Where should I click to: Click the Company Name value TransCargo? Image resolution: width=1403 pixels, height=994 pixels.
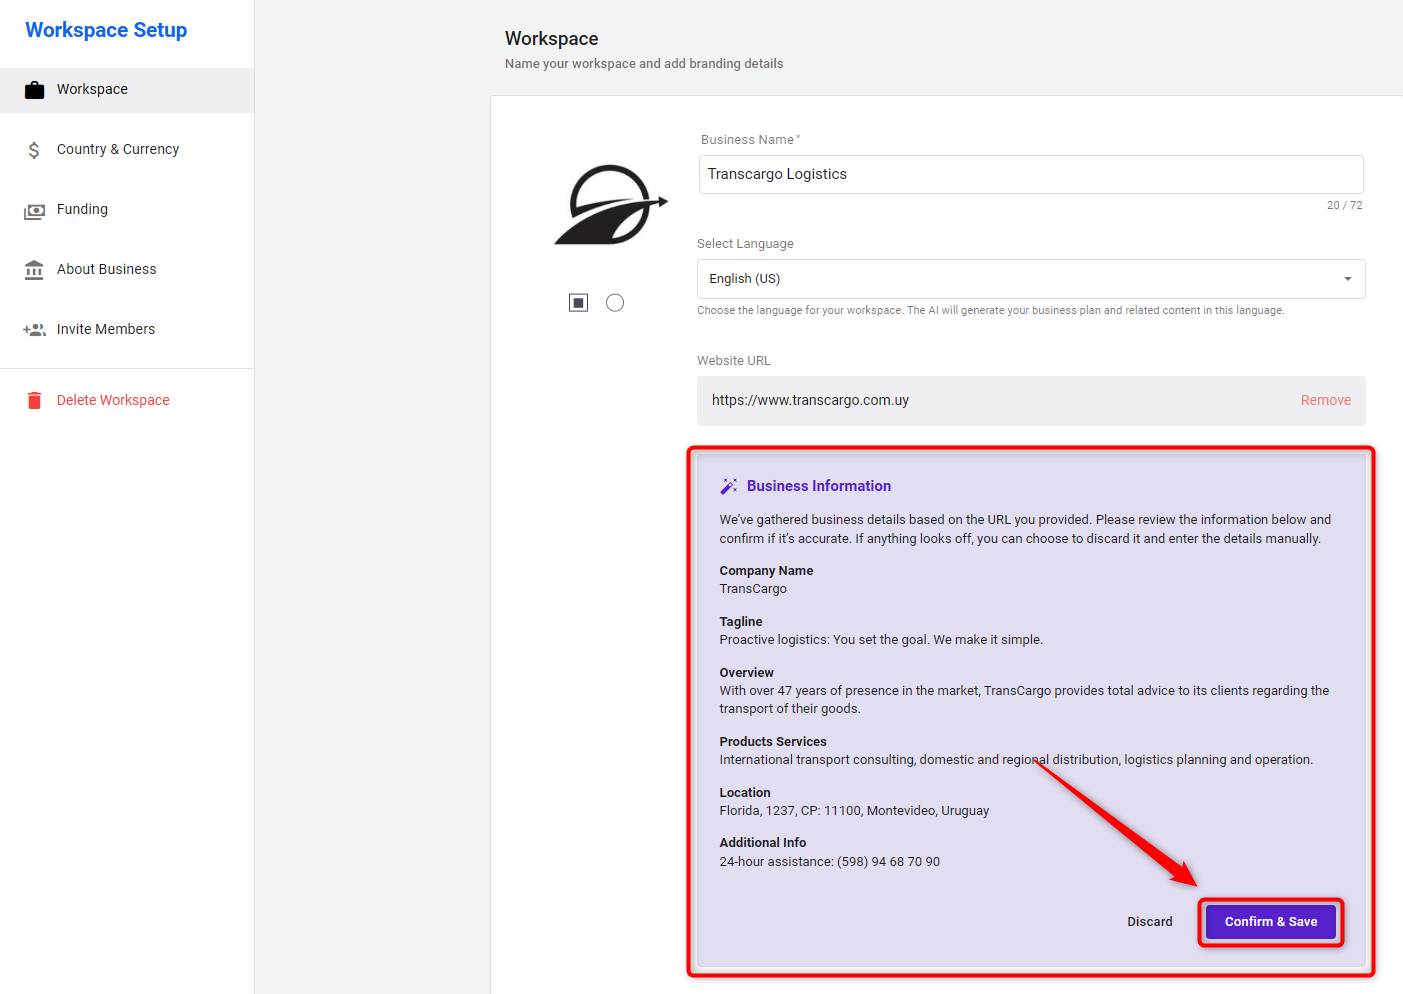coord(753,589)
